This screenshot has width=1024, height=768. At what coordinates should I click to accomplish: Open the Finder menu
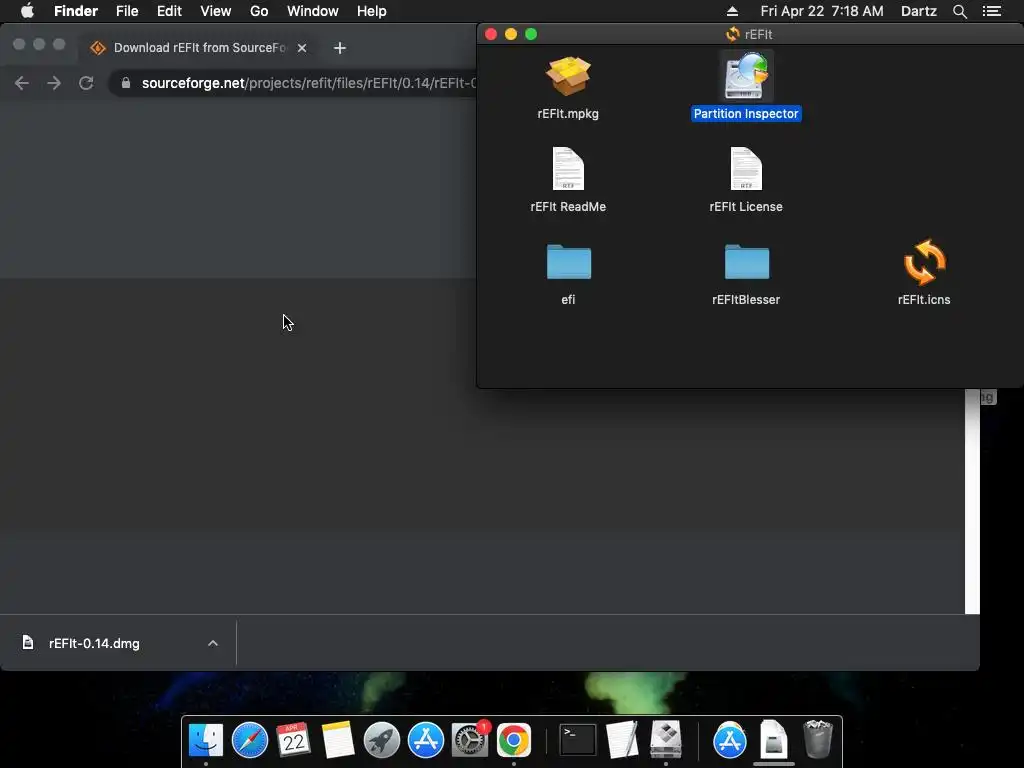click(x=76, y=11)
